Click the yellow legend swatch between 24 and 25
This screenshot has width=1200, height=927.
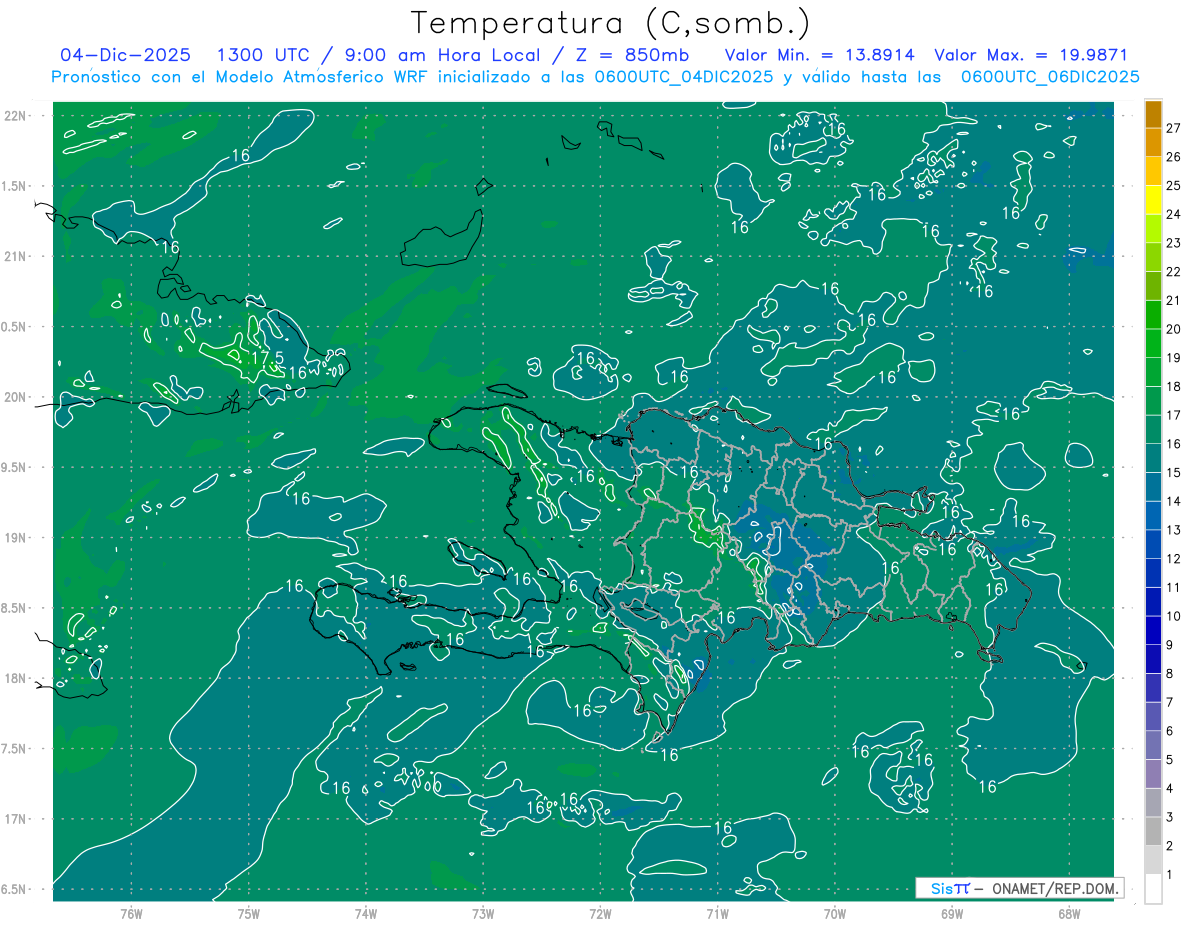1153,200
